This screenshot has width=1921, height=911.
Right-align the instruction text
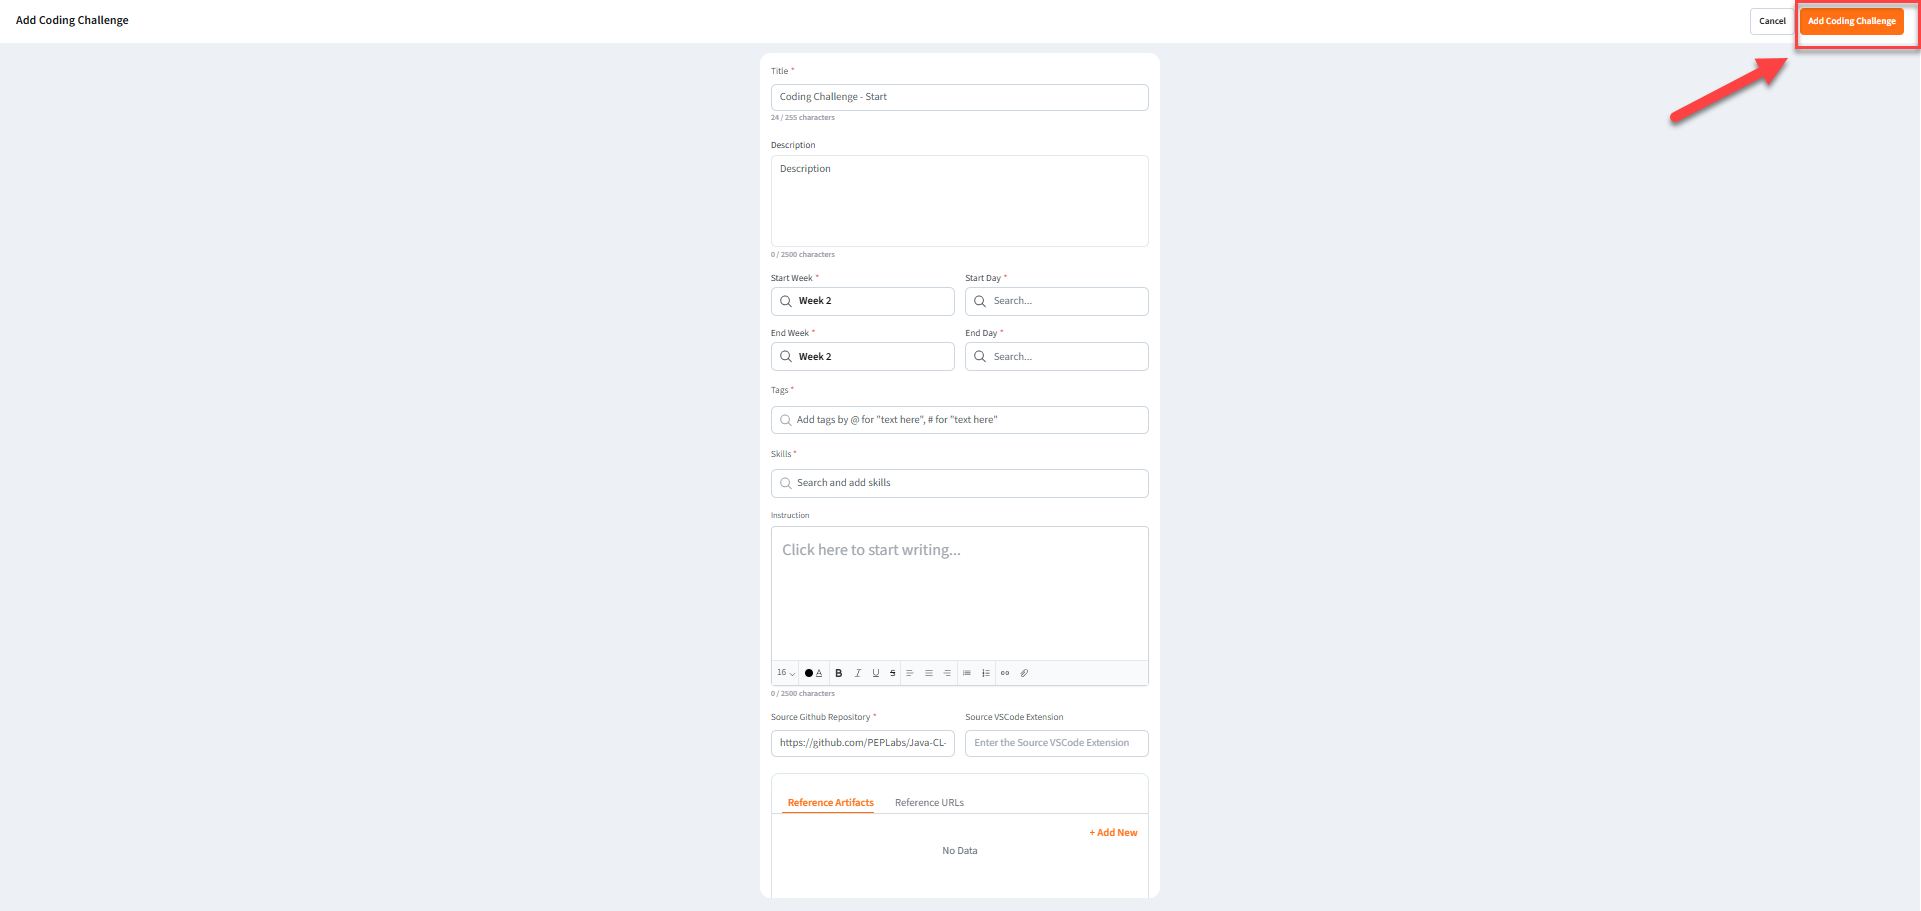tap(947, 673)
